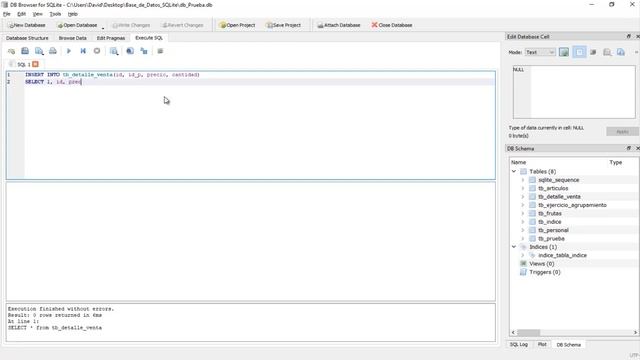Viewport: 640px width, 360px height.
Task: Switch to Database Structure tab
Action: (x=27, y=38)
